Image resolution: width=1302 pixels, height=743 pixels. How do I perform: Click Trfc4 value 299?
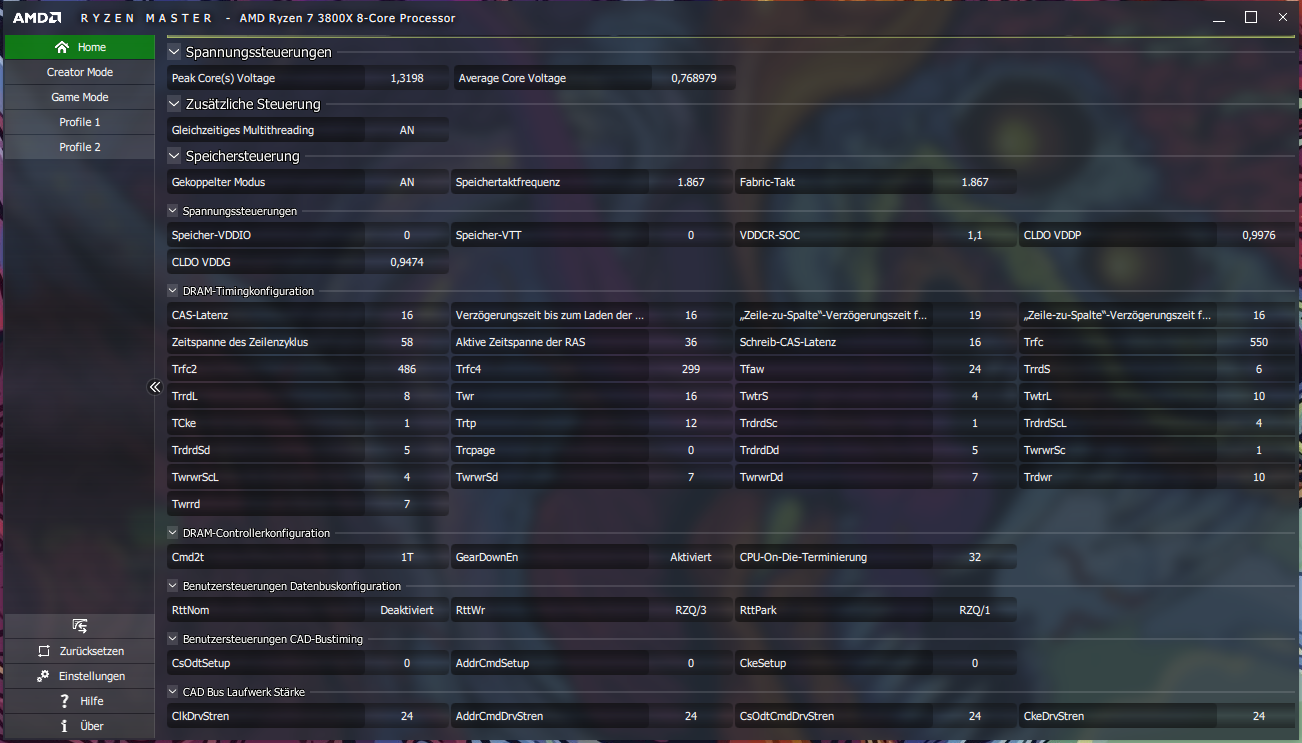click(691, 369)
